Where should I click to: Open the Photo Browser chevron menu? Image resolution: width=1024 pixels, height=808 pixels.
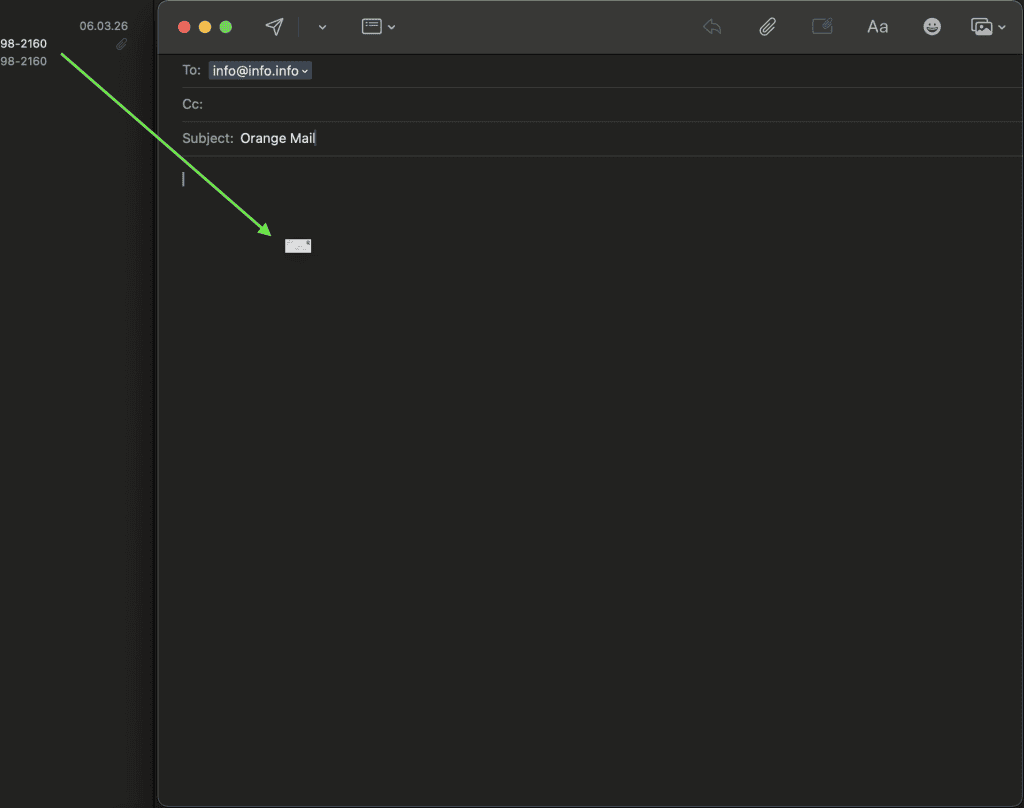click(1002, 27)
